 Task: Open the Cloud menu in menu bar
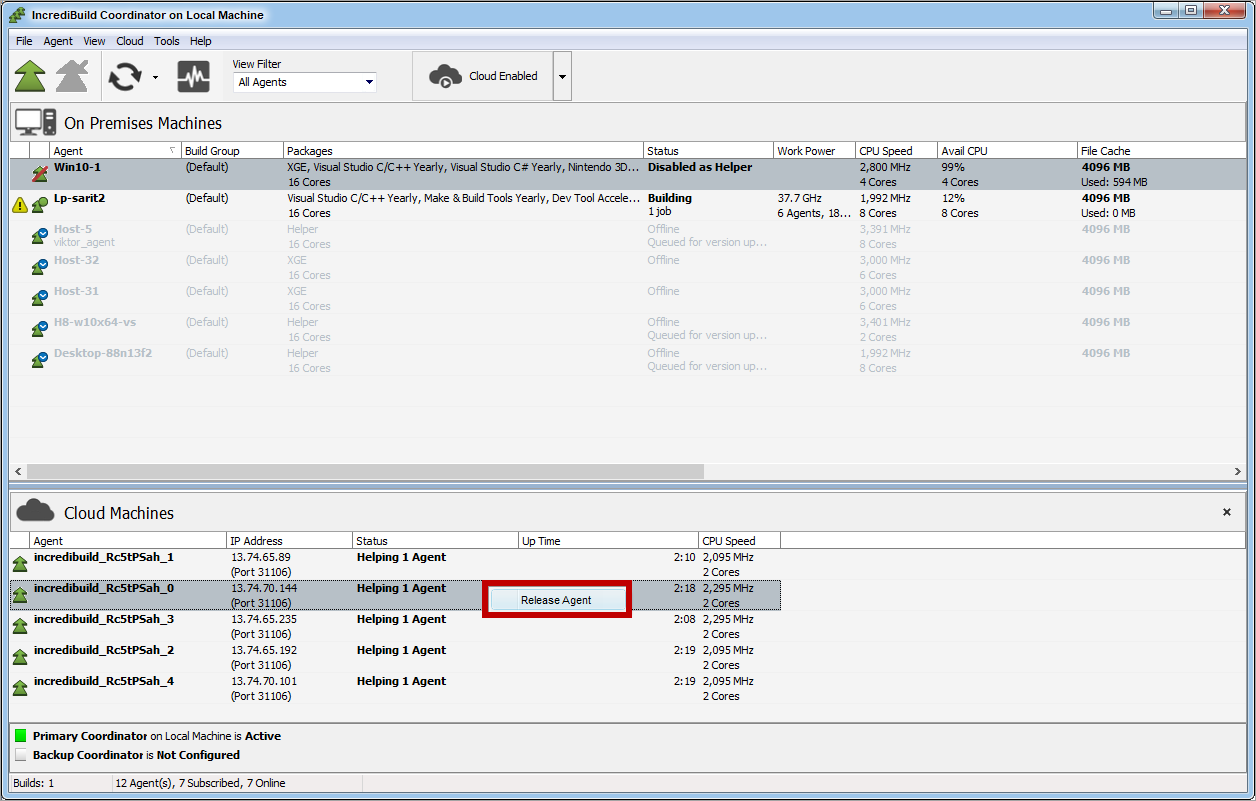pyautogui.click(x=130, y=41)
